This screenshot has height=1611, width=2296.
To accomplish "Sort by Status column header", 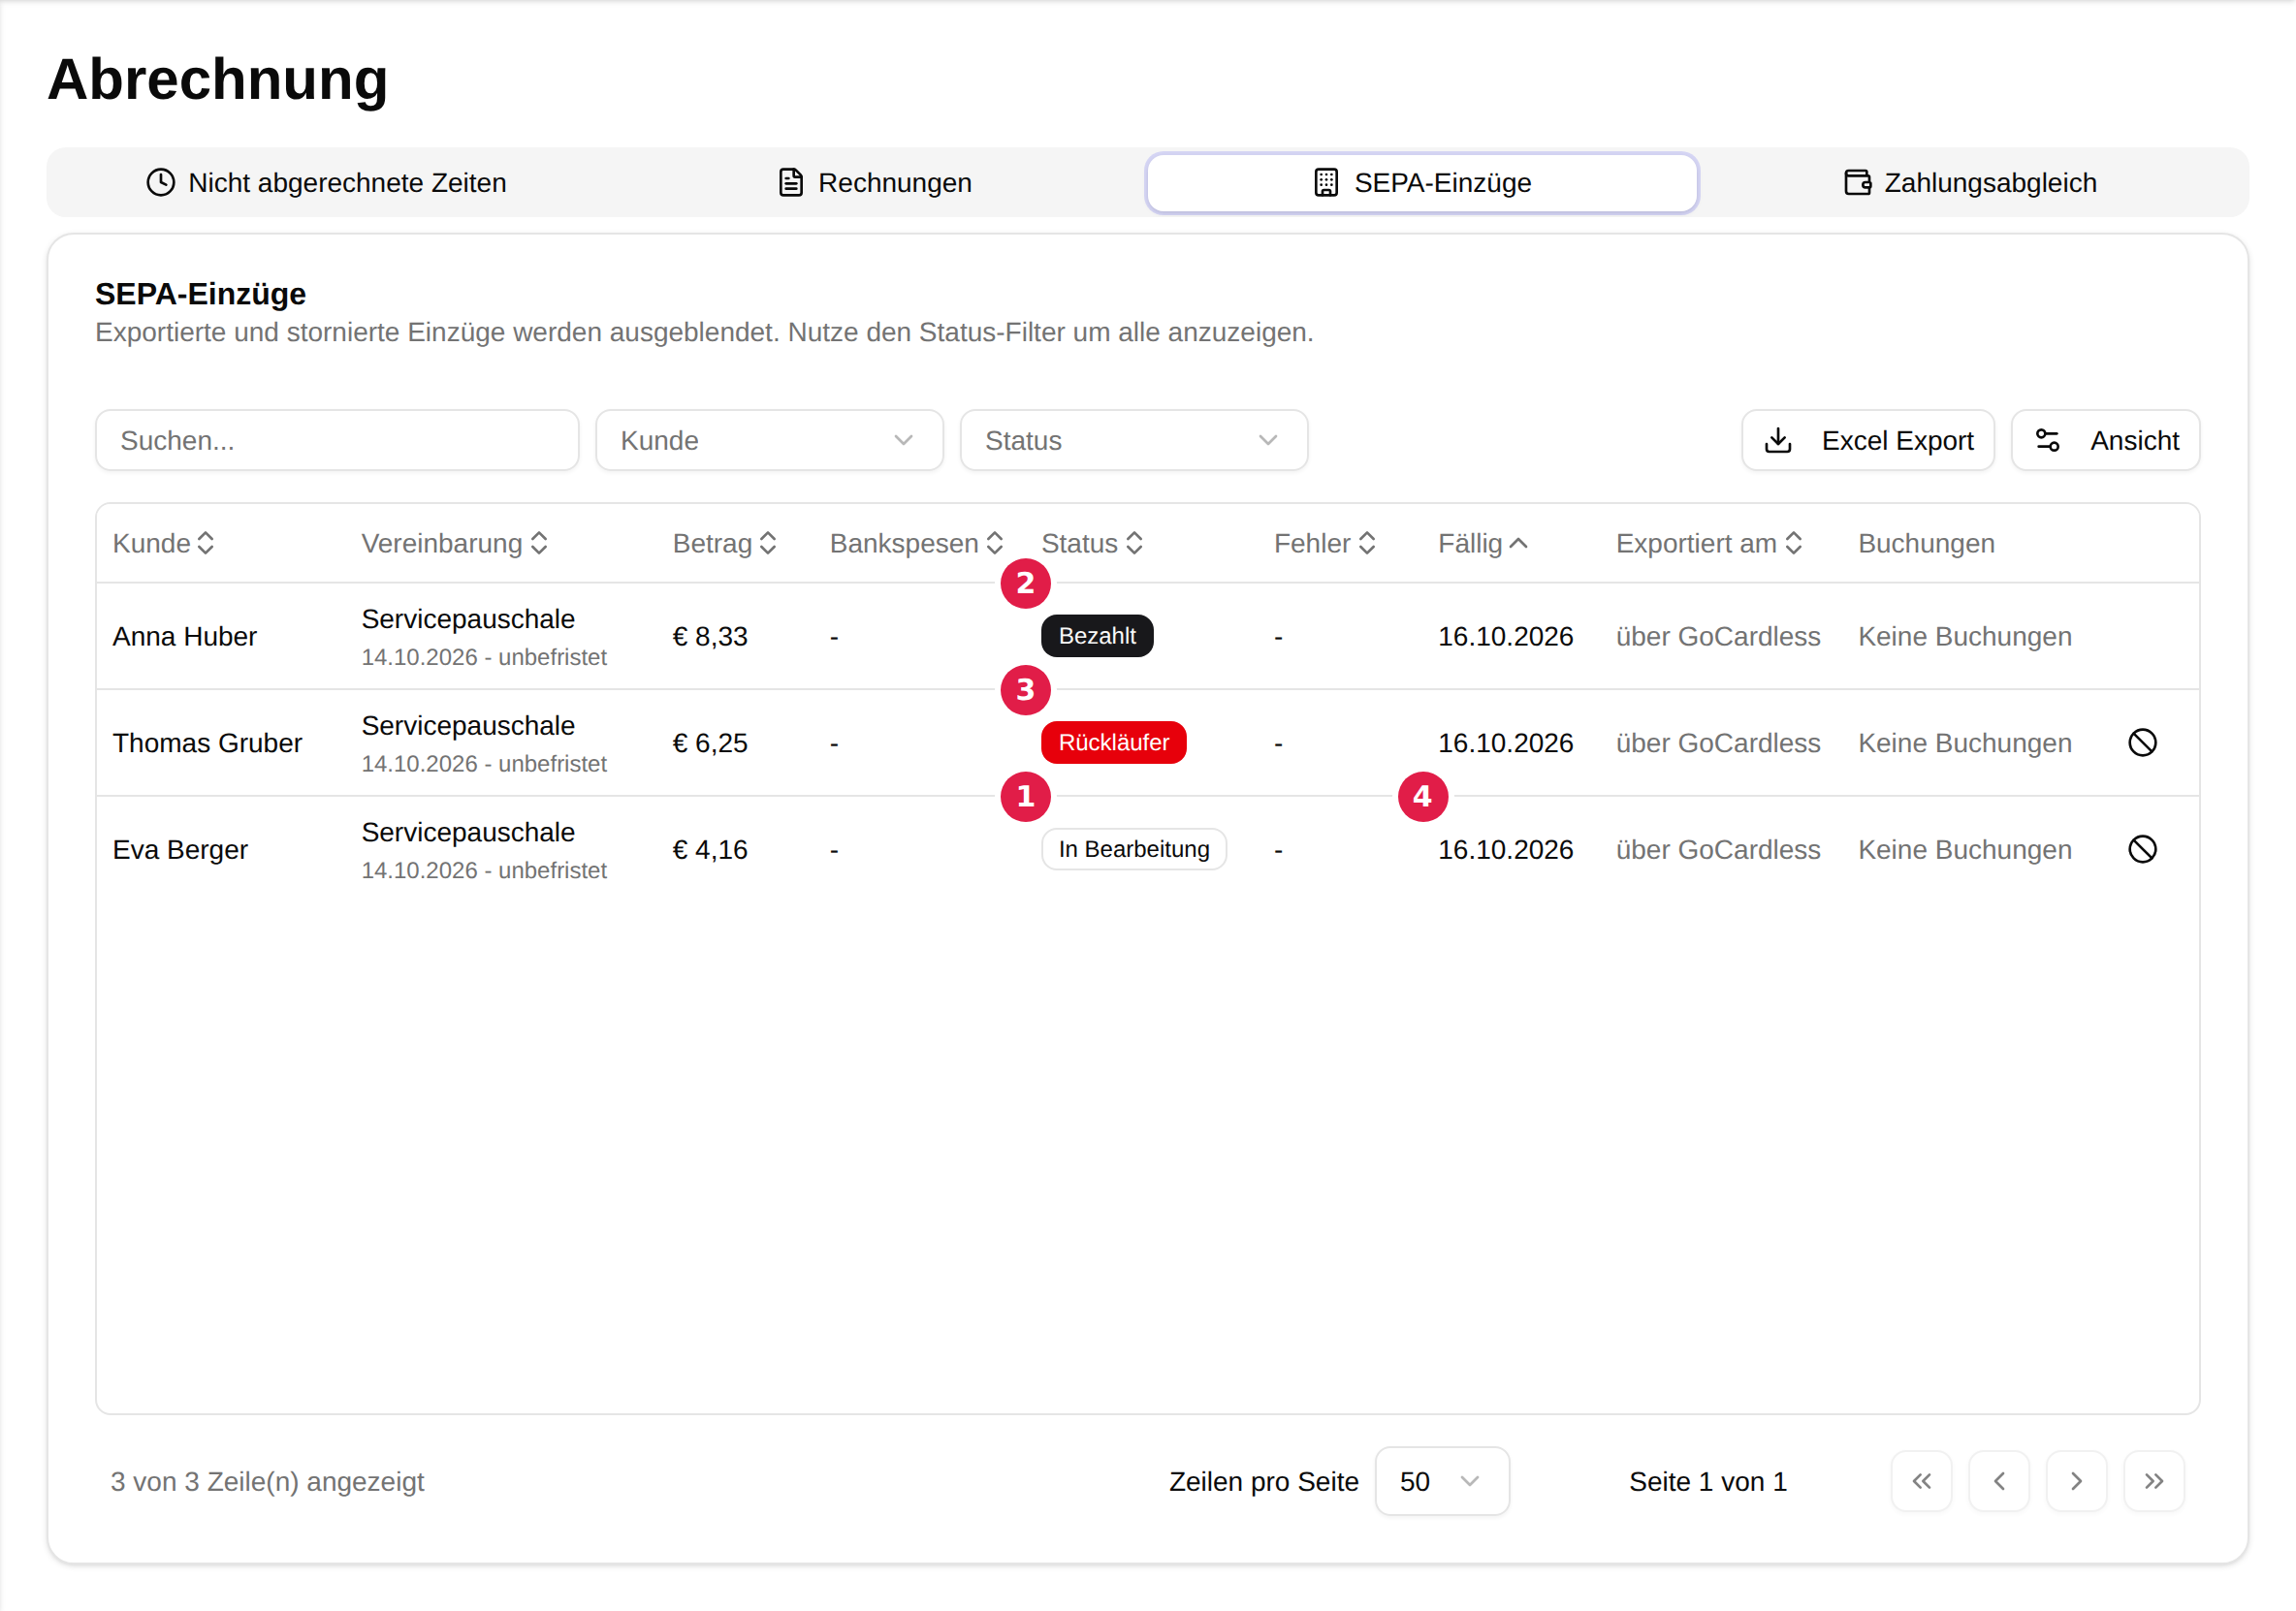I will (x=1092, y=543).
